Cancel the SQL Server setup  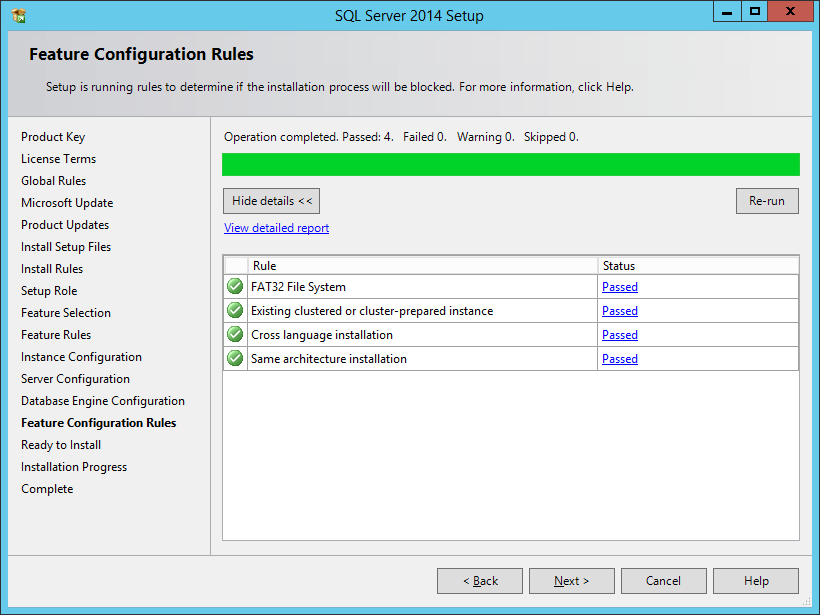click(663, 581)
